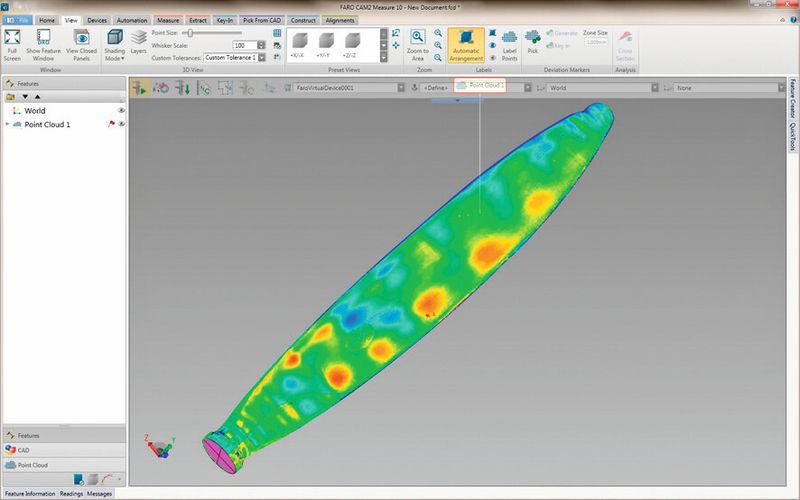
Task: Click the Whisker Scale value field
Action: (244, 45)
